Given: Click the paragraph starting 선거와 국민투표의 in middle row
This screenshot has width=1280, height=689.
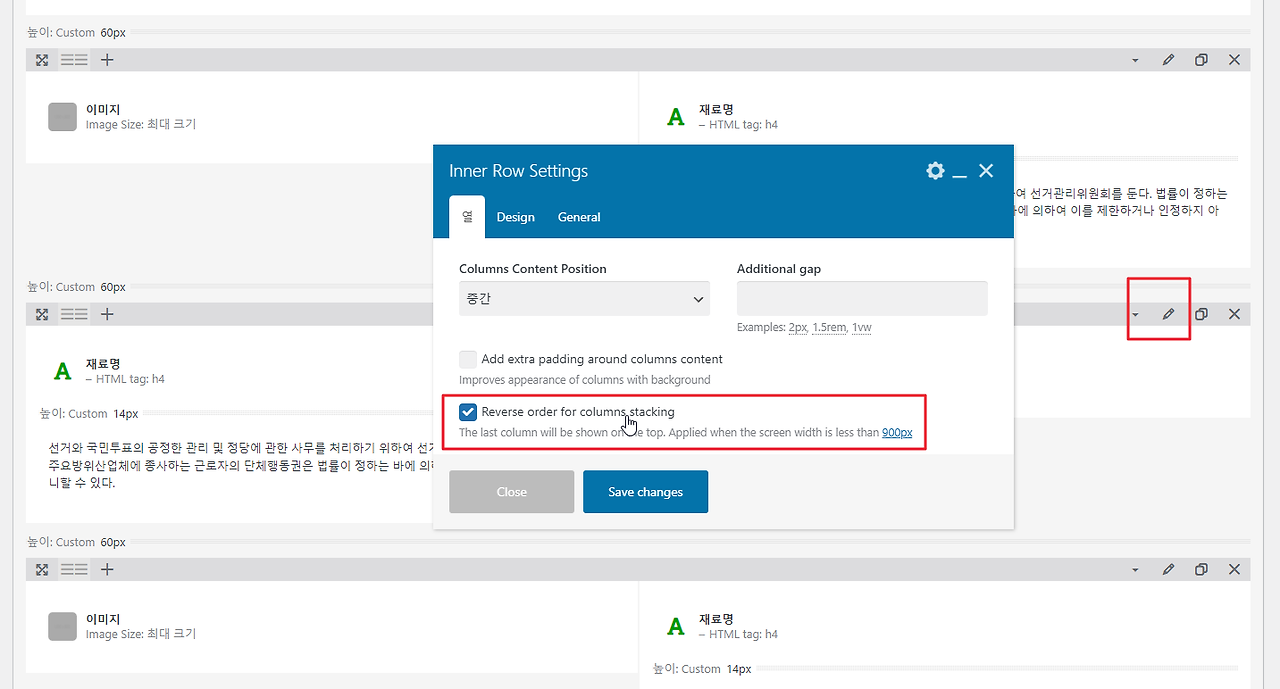Looking at the screenshot, I should (240, 465).
